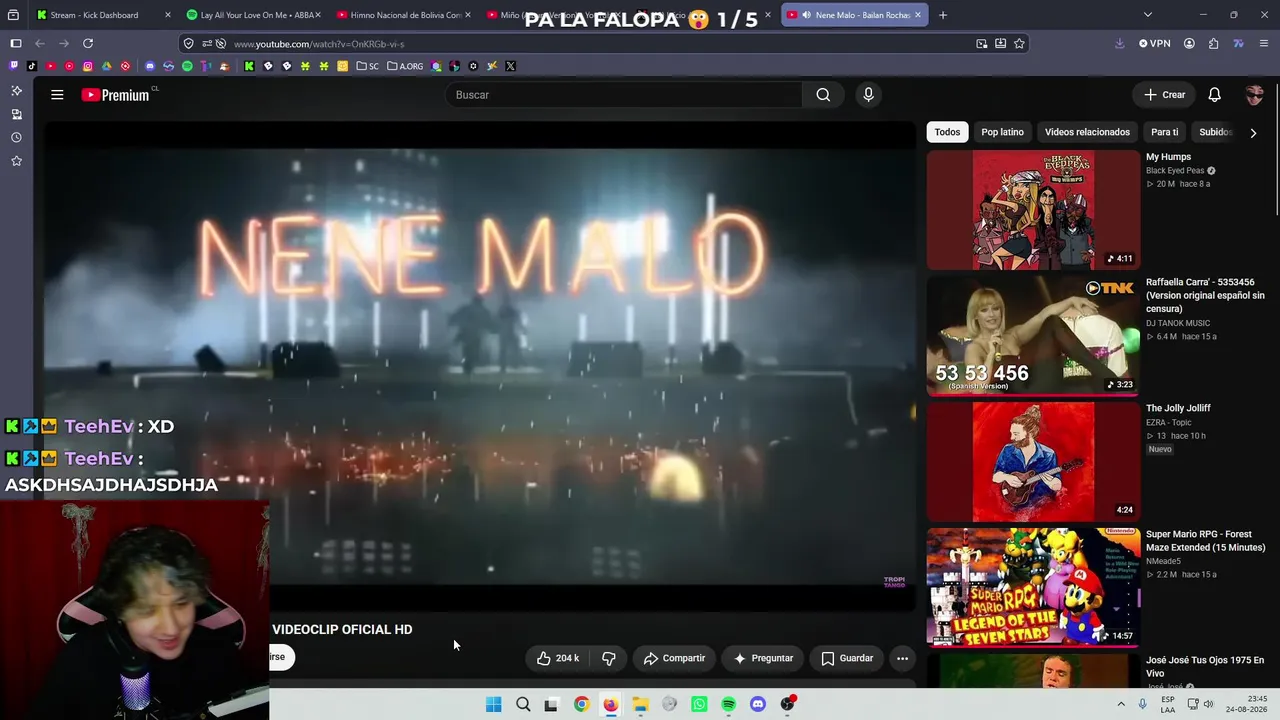Open Spotify from the taskbar

[728, 704]
